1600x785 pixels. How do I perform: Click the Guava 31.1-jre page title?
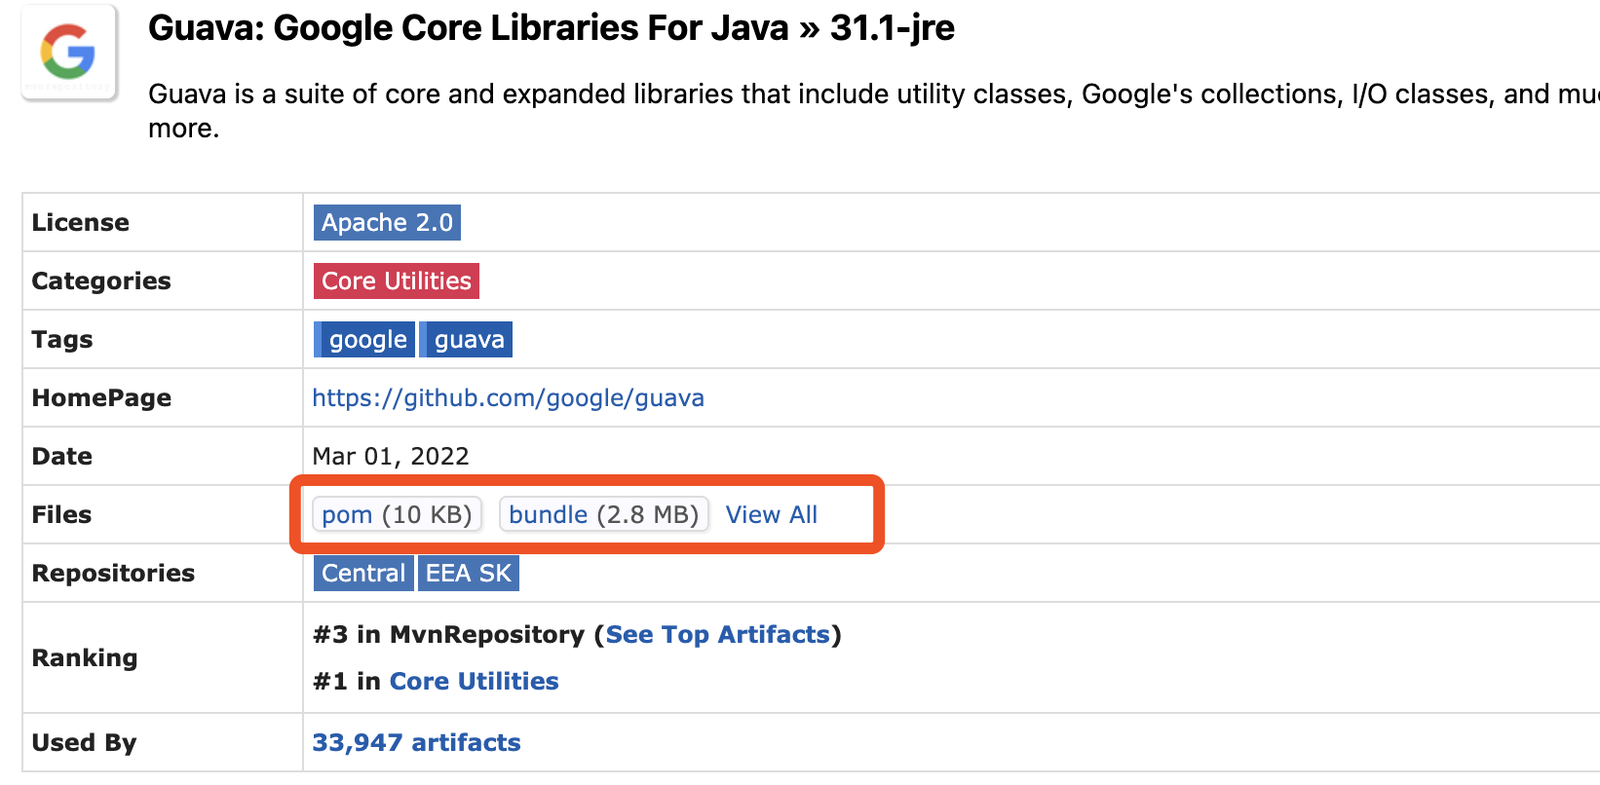(x=551, y=28)
